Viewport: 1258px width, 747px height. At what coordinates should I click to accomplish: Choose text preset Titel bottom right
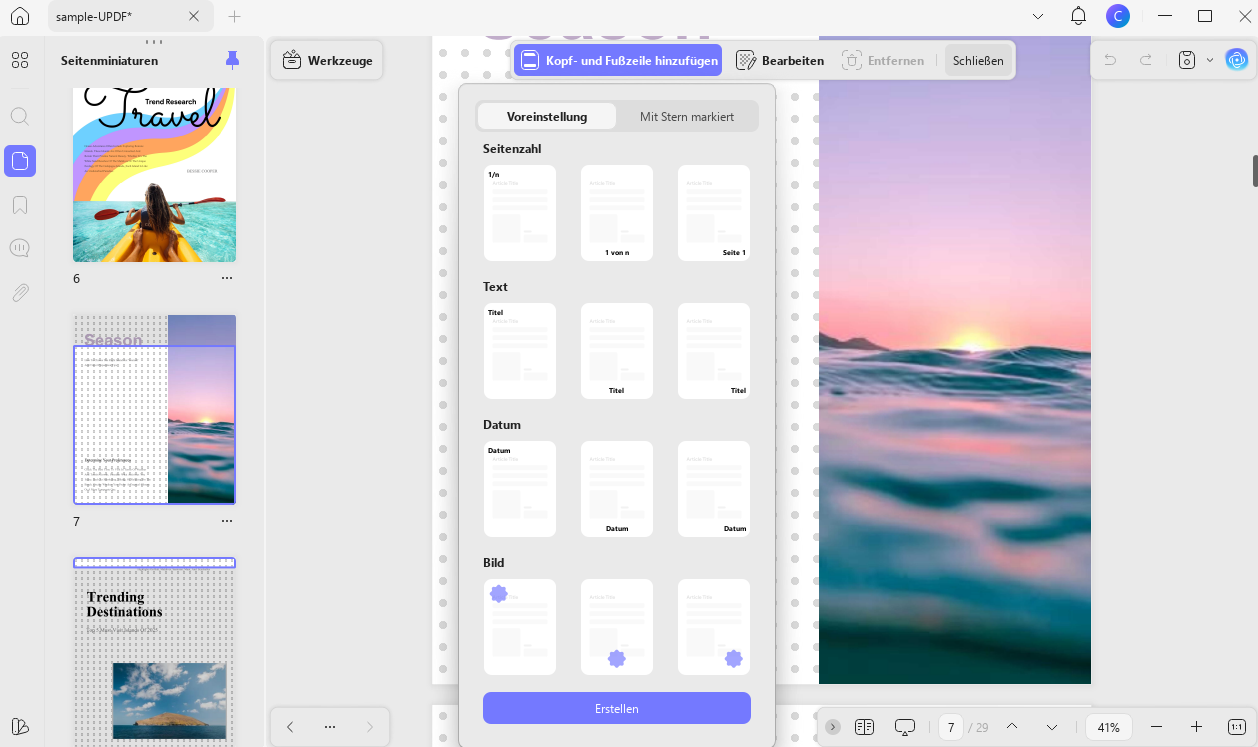714,351
